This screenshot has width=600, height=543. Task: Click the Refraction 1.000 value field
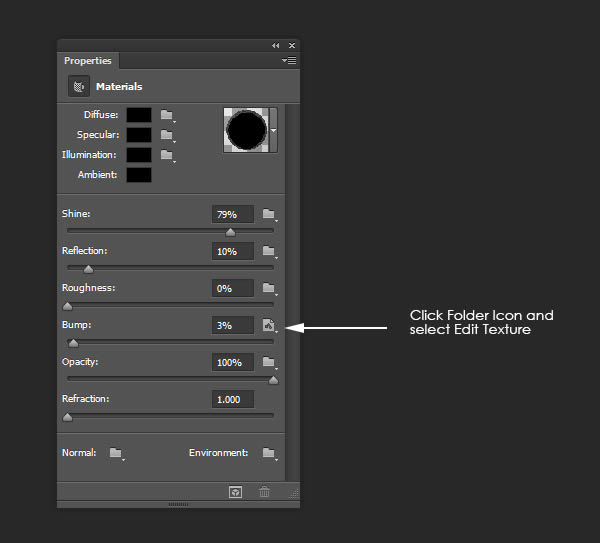click(233, 400)
